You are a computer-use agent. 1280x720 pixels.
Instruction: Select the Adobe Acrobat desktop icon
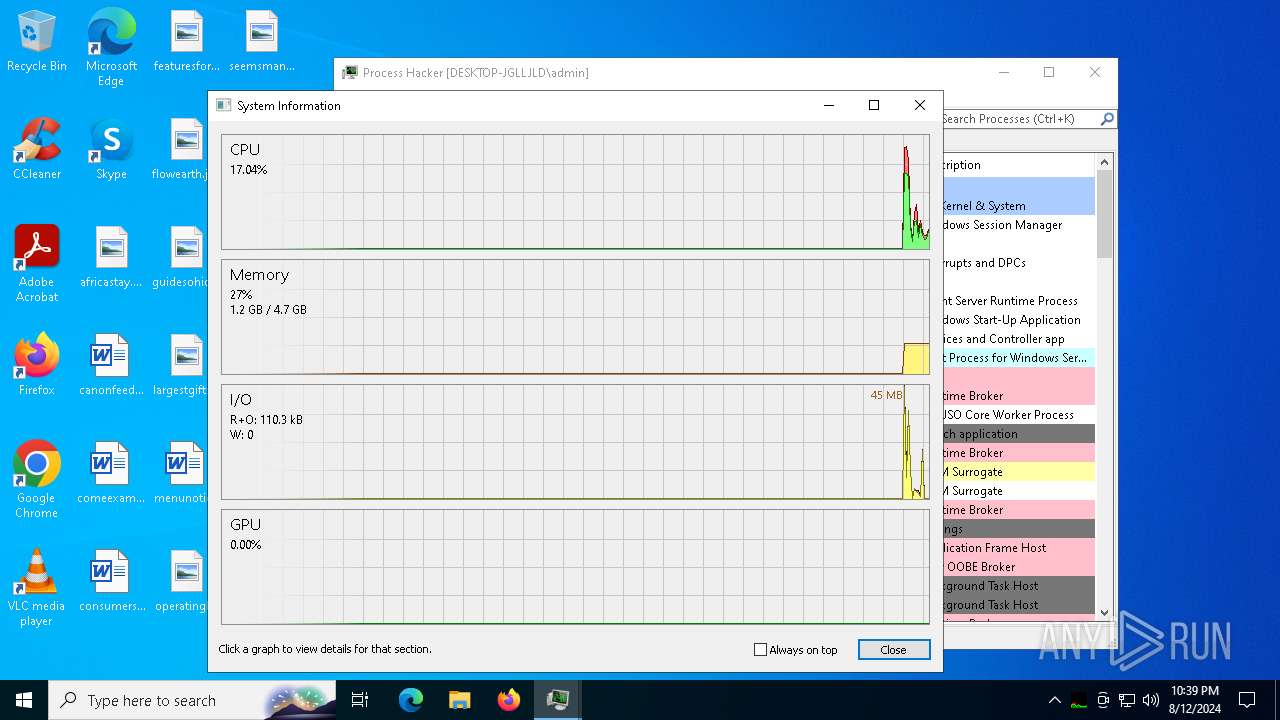[x=37, y=263]
